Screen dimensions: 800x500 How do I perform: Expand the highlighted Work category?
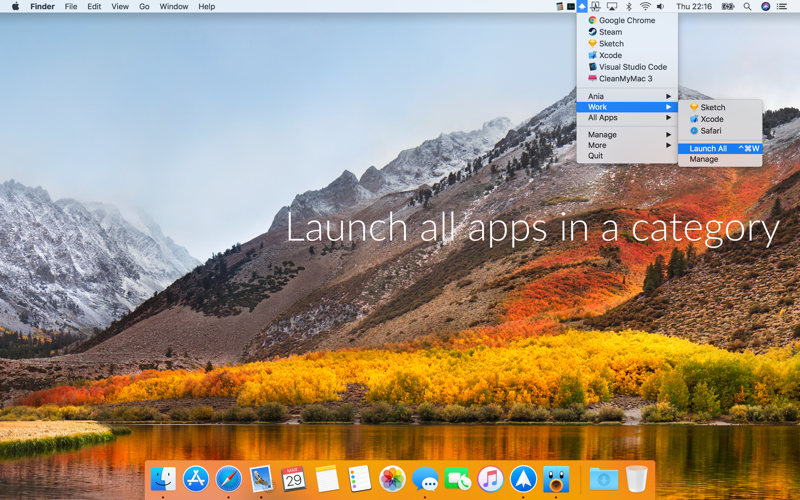pyautogui.click(x=627, y=107)
